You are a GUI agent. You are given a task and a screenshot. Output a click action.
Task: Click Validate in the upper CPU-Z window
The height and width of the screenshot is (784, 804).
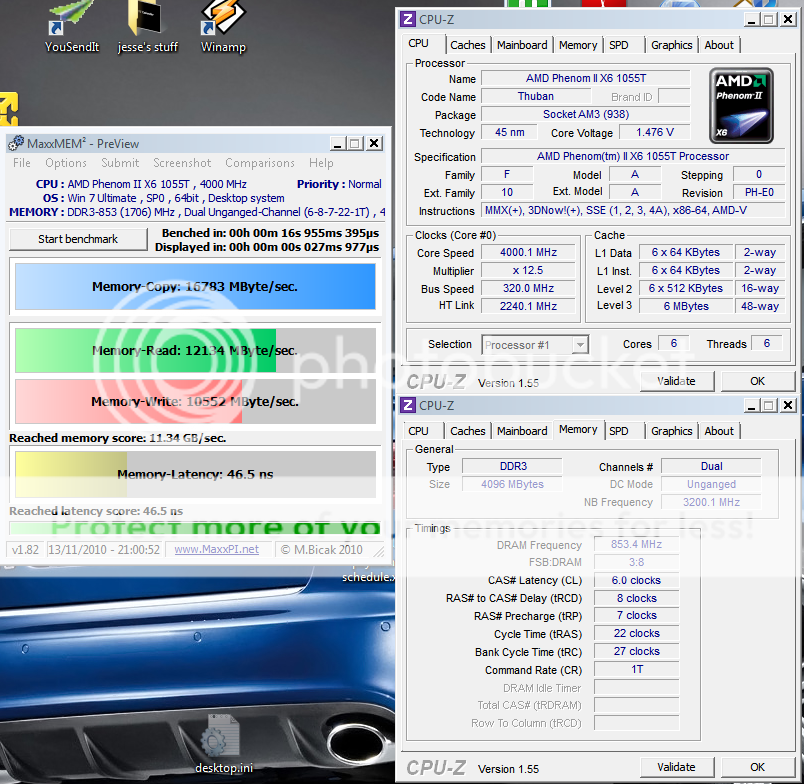pos(676,381)
